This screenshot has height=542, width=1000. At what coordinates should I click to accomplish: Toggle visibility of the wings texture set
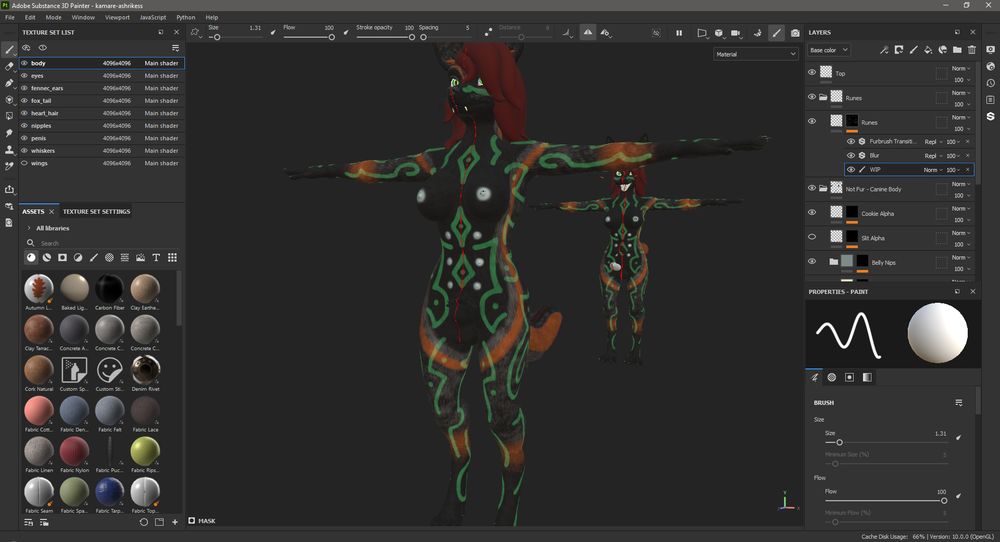coord(25,163)
